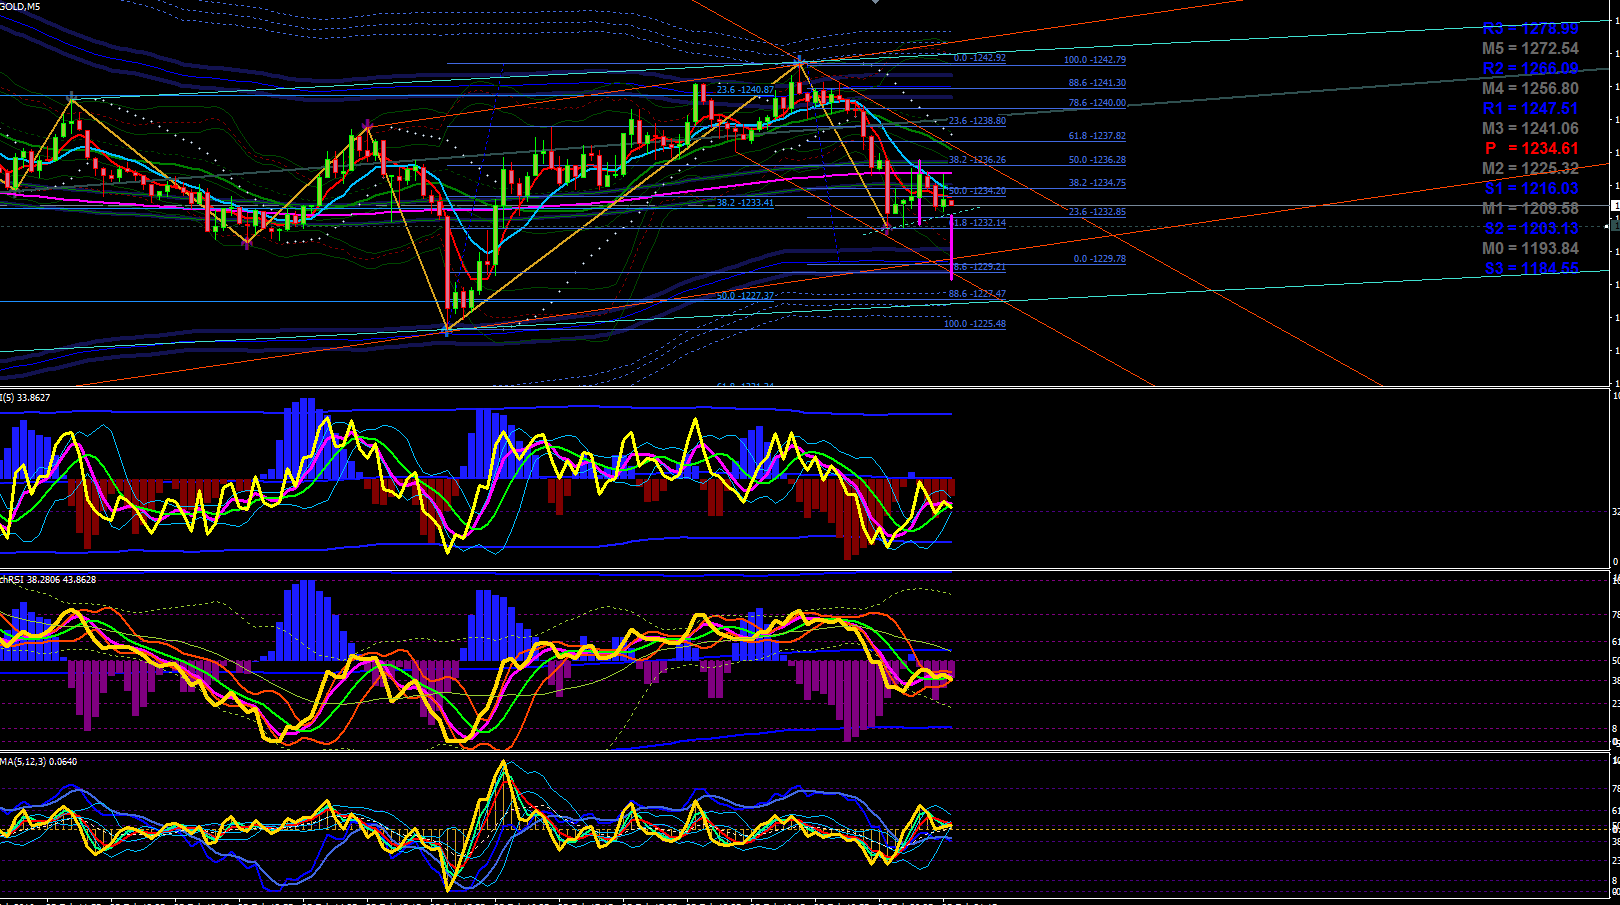
Task: Select the S1 = 1216.03 support label
Action: point(1531,189)
